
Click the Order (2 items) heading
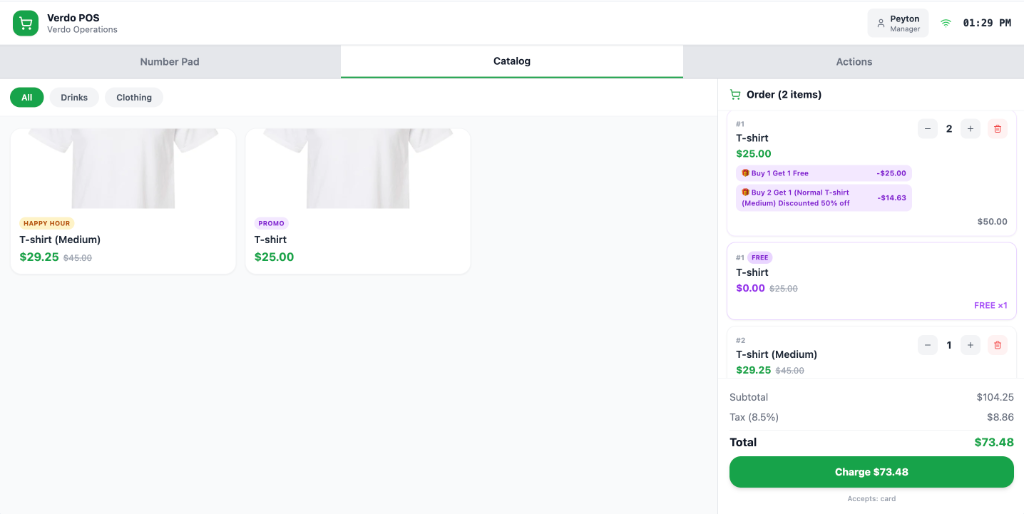(784, 95)
